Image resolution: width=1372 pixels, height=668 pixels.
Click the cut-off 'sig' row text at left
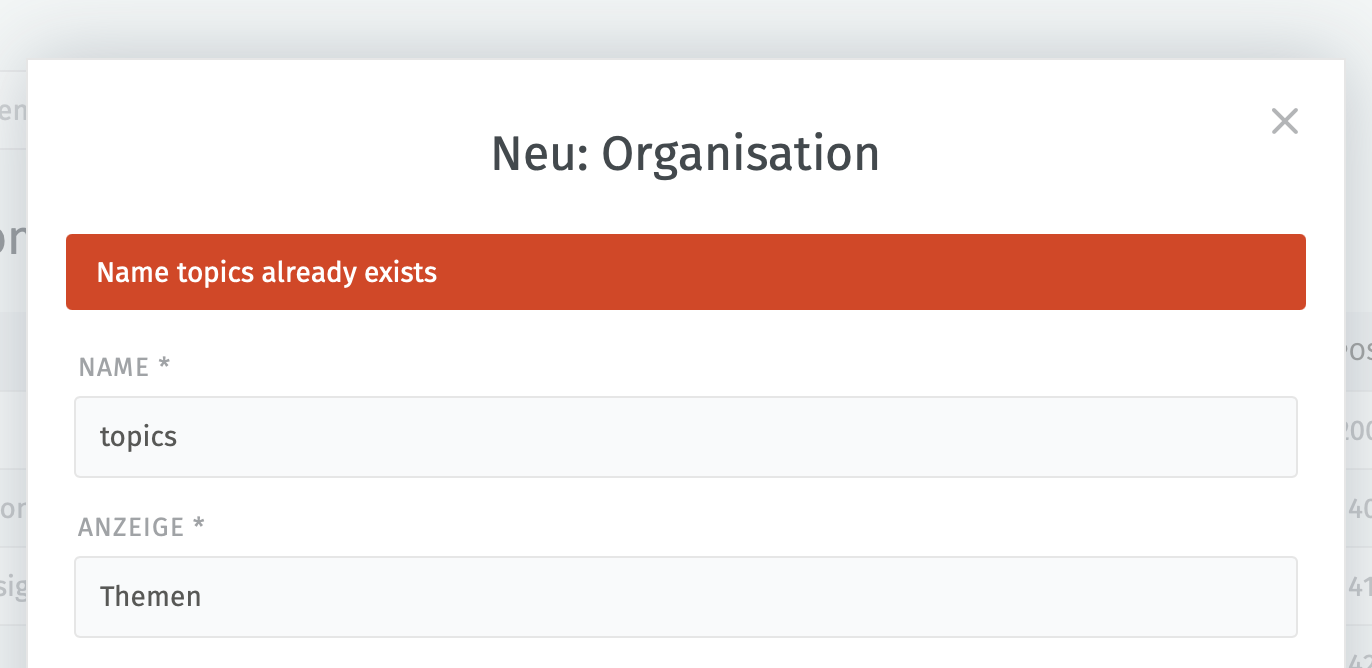[13, 586]
